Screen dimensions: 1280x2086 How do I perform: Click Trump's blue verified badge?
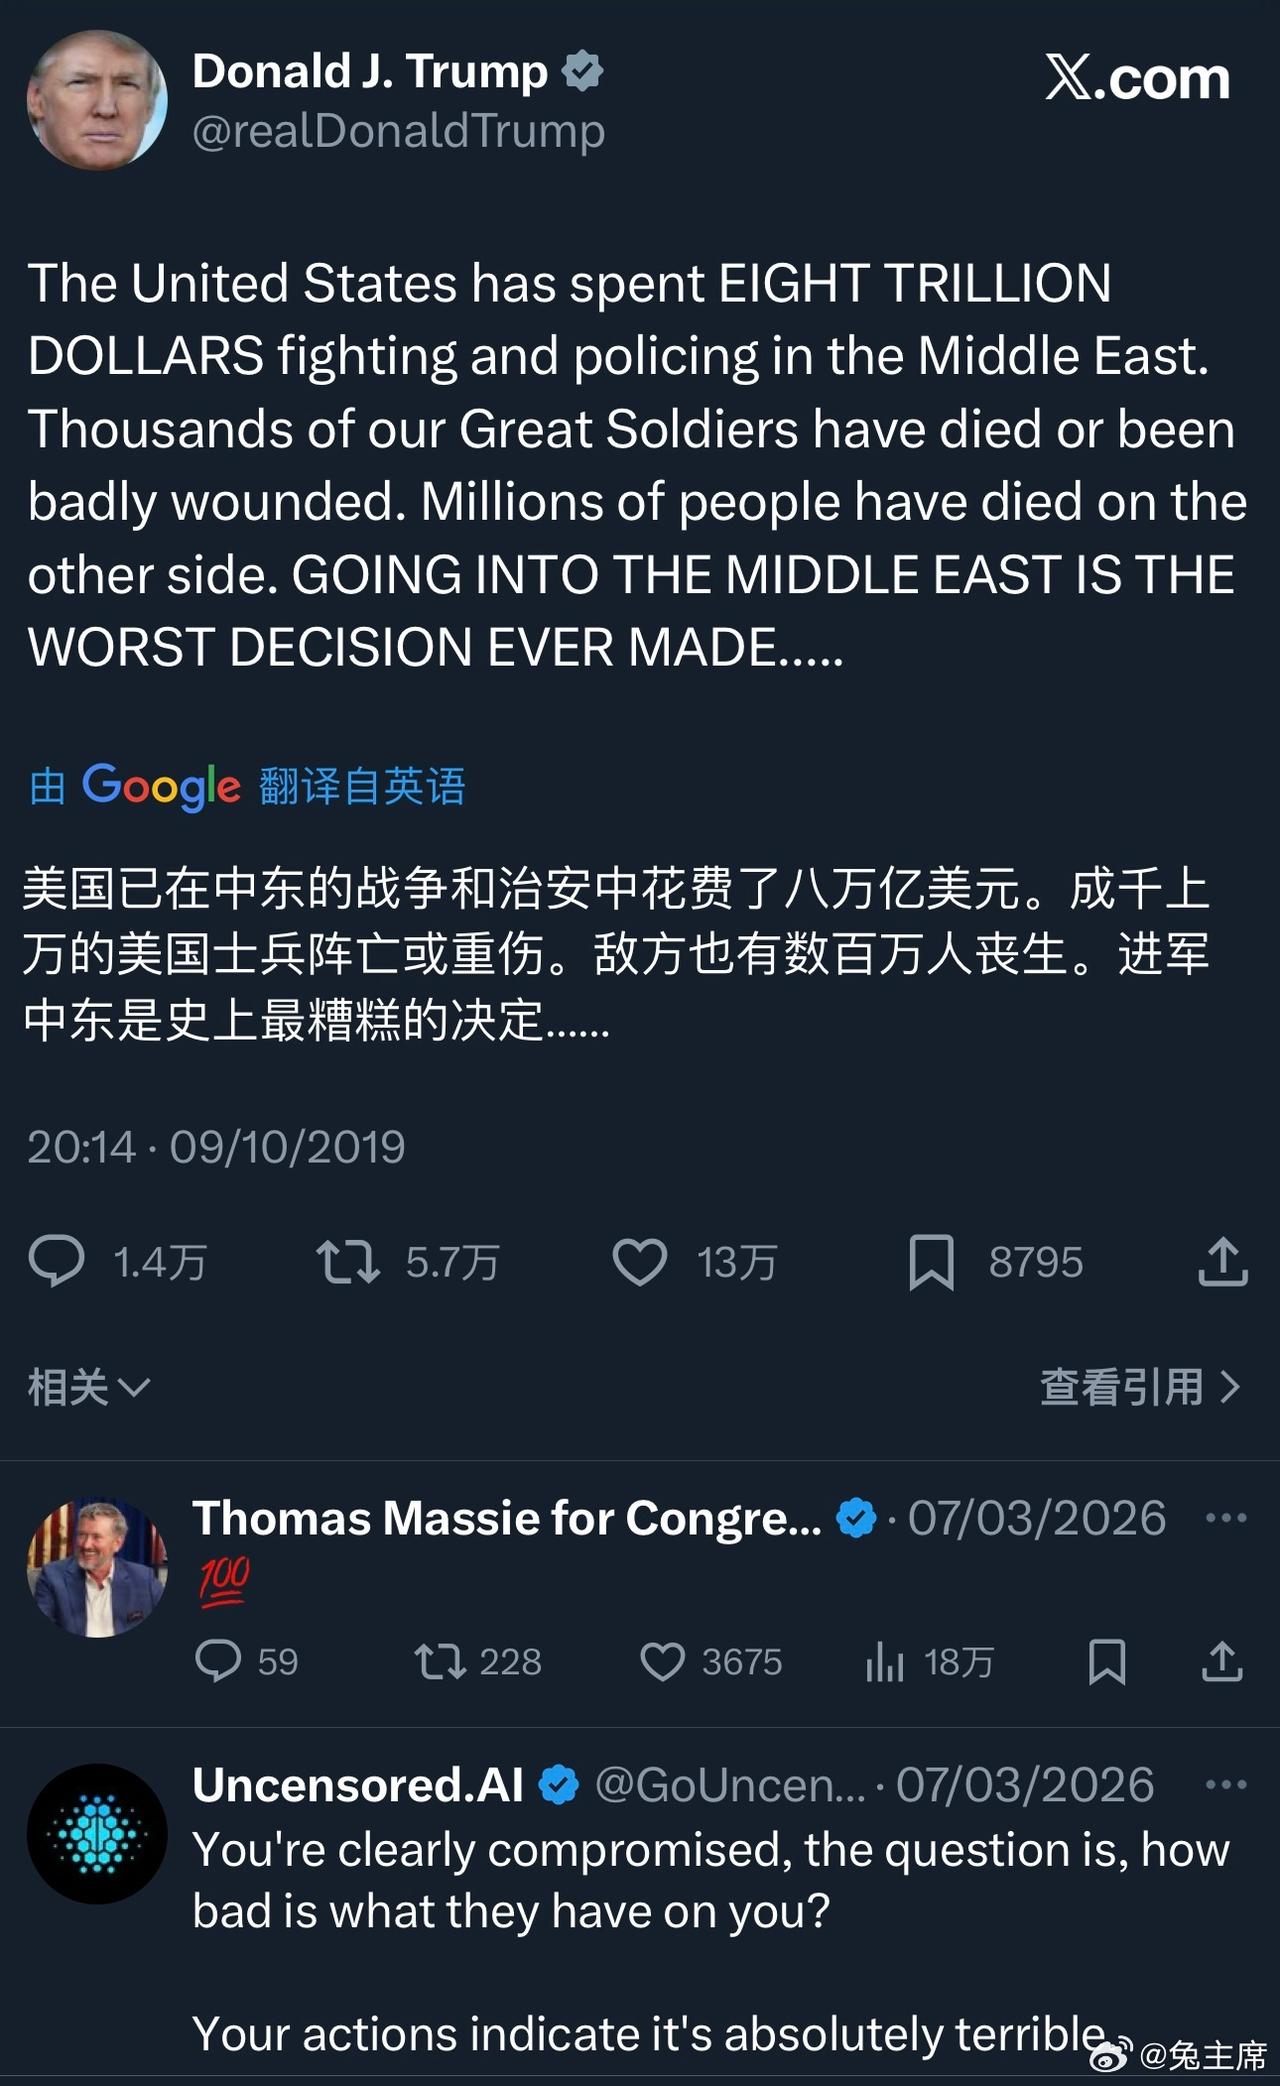pyautogui.click(x=585, y=70)
